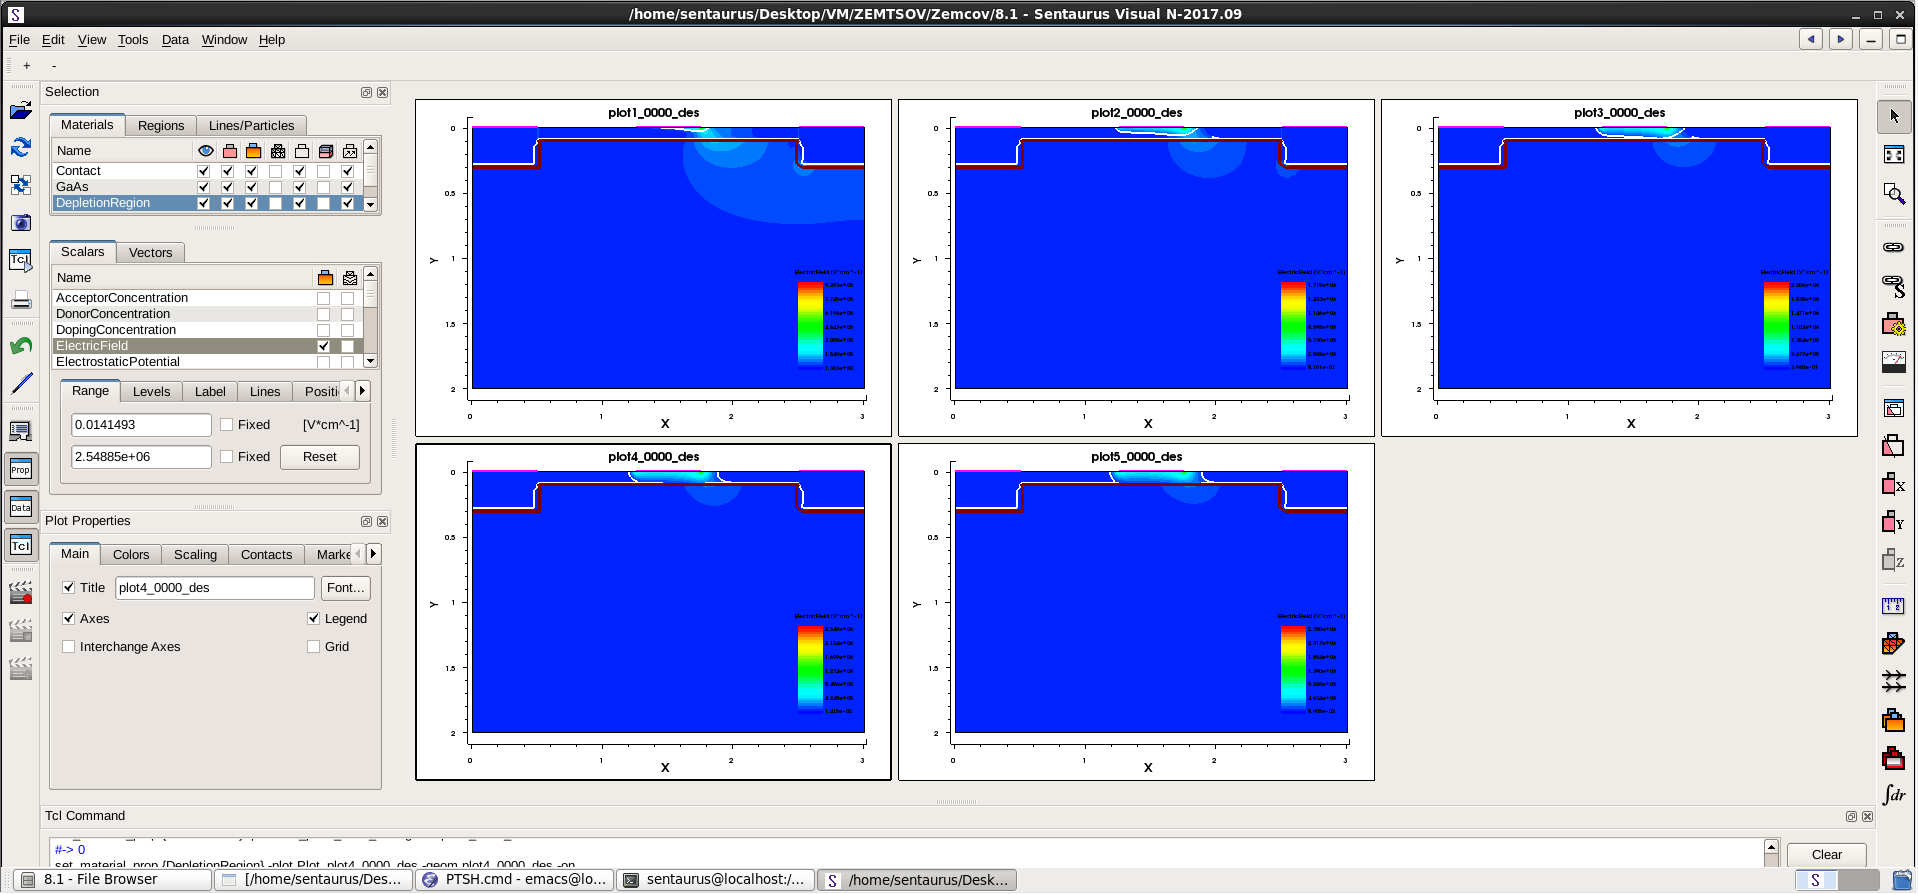Show more Range panel tabs right arrow

coord(362,391)
